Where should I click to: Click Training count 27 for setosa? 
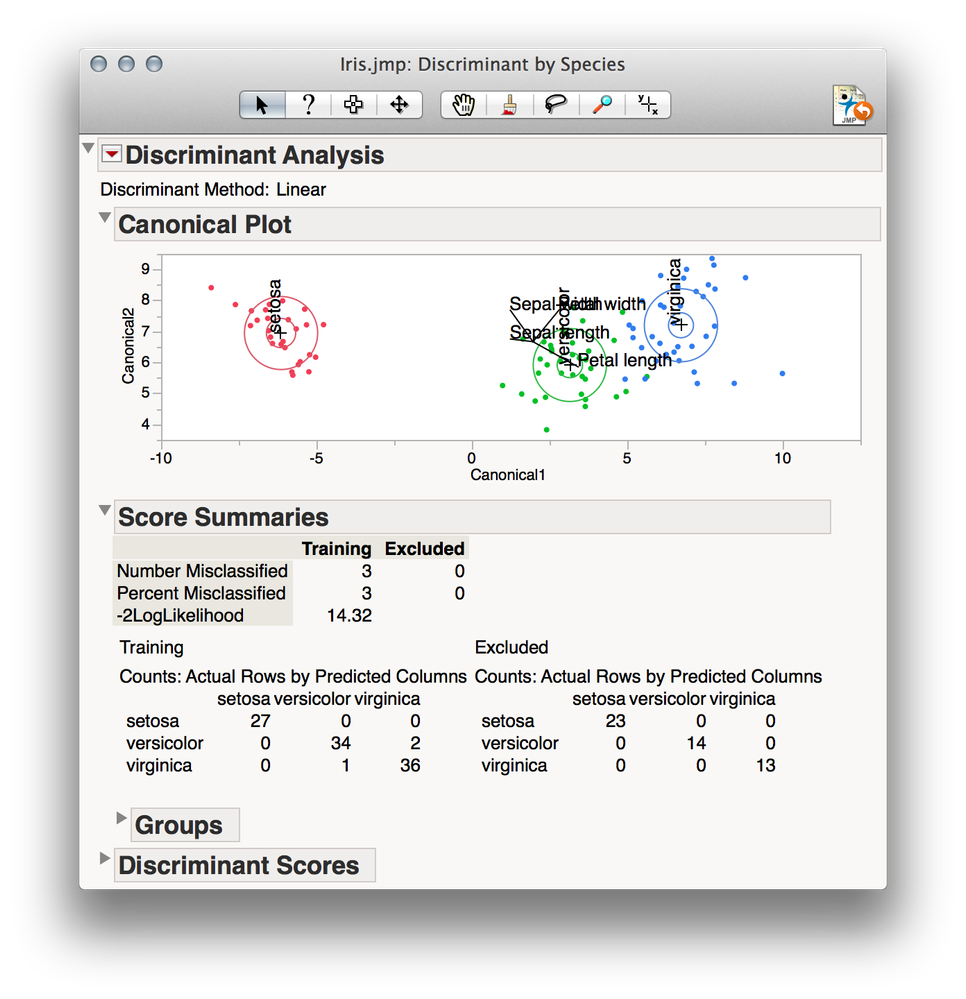click(260, 721)
